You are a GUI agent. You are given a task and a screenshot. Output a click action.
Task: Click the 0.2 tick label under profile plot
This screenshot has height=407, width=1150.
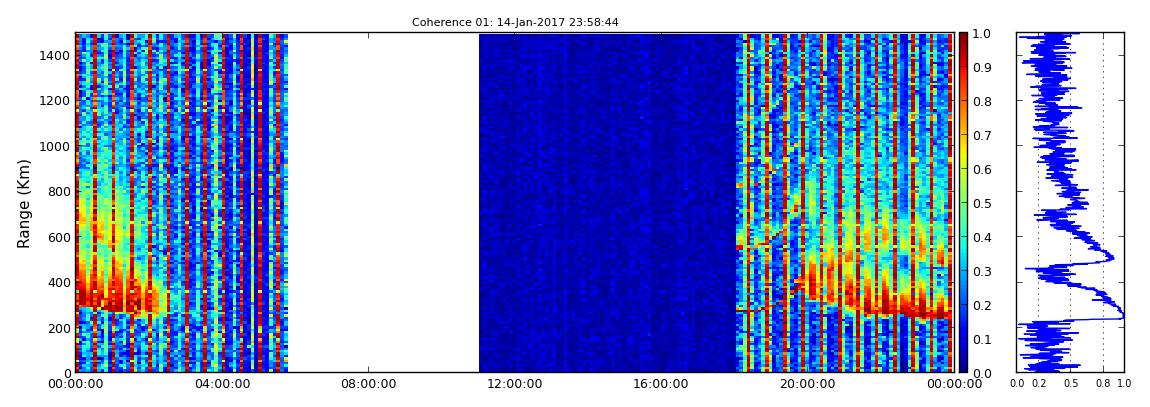pos(1039,384)
